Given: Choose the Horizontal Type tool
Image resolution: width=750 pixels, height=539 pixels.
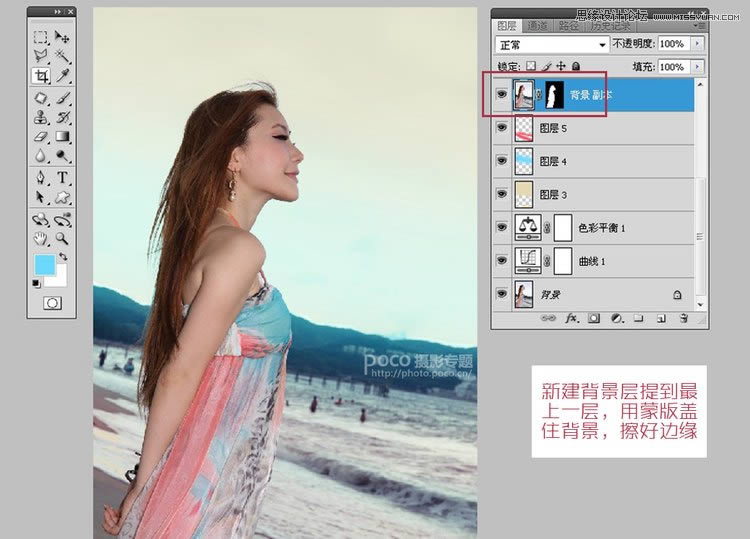Looking at the screenshot, I should [62, 178].
